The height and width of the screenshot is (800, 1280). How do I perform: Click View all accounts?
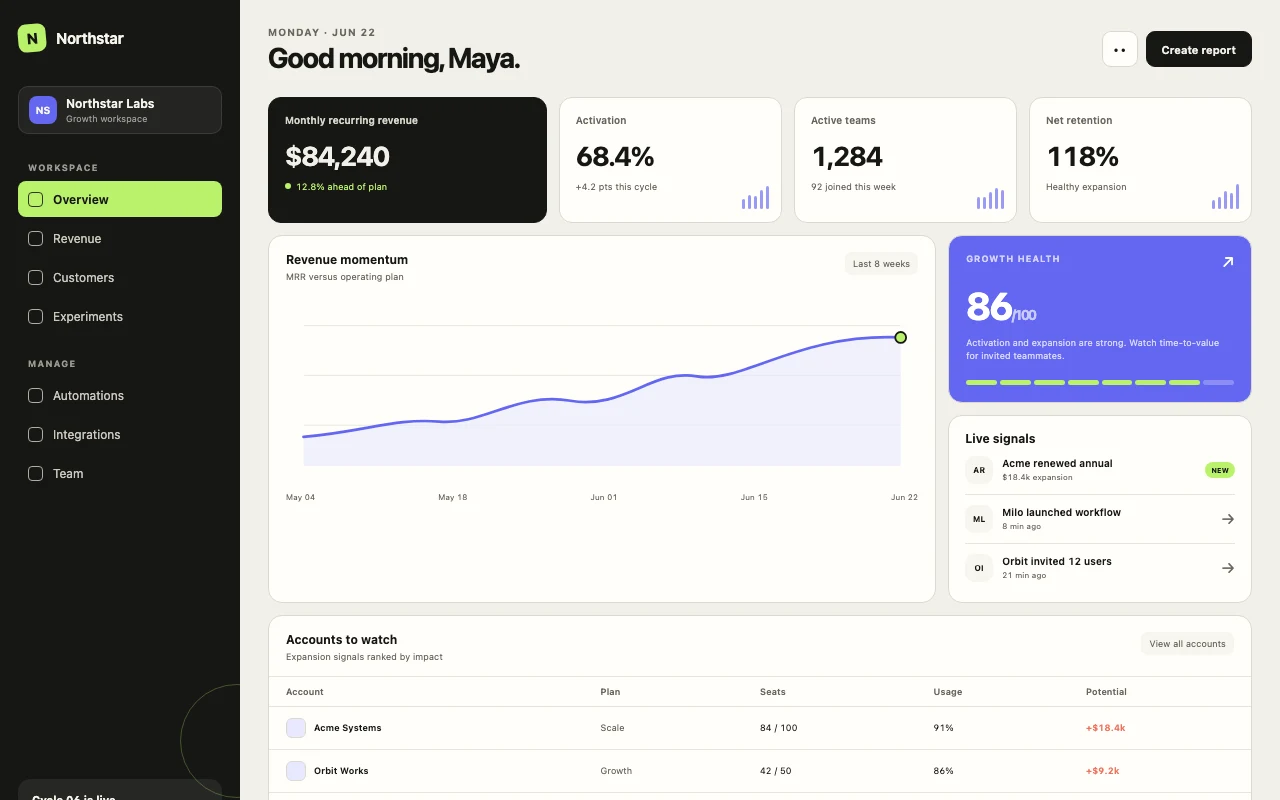pyautogui.click(x=1187, y=644)
